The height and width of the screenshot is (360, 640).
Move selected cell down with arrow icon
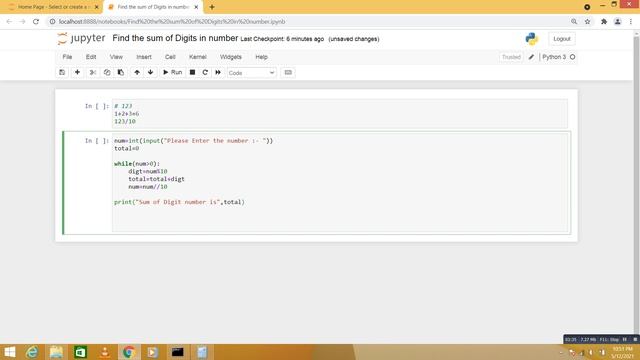click(151, 72)
